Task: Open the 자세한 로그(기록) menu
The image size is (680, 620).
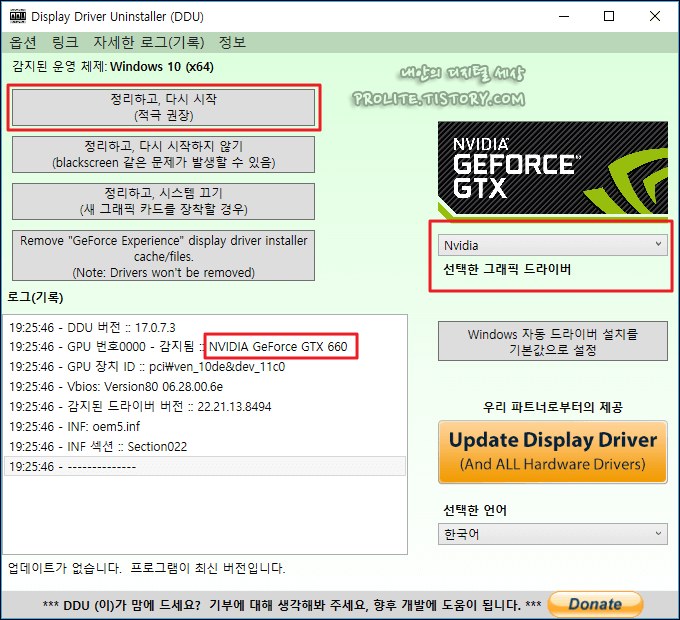Action: (x=149, y=42)
